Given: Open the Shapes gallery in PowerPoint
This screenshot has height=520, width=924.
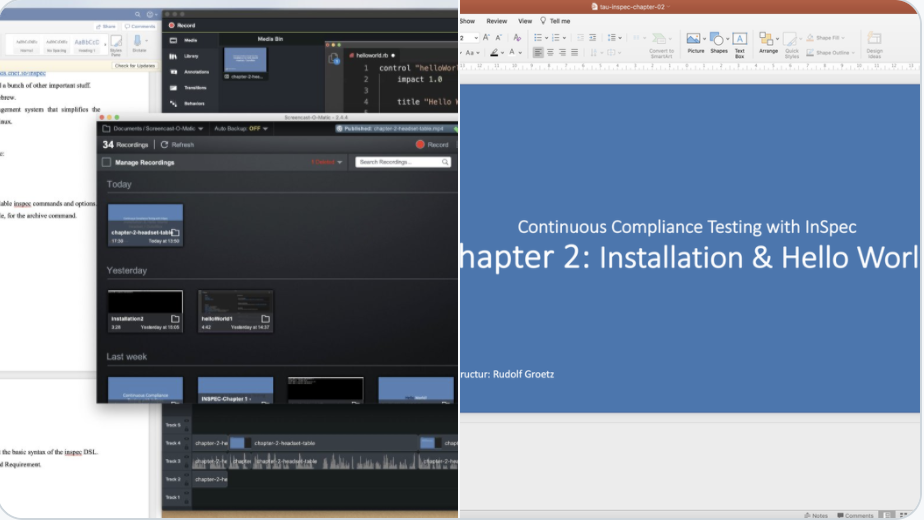Looking at the screenshot, I should [718, 42].
